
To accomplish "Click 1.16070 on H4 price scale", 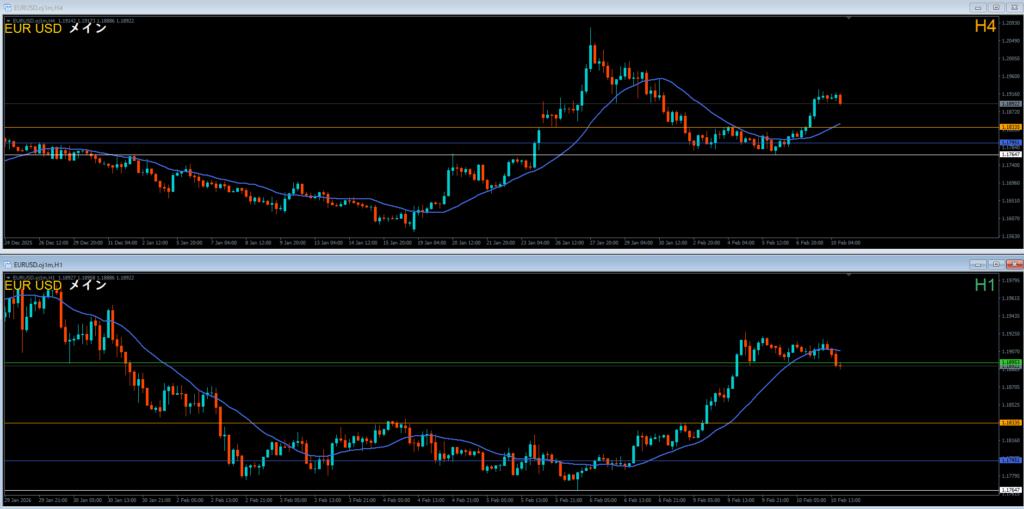I will click(x=1009, y=218).
